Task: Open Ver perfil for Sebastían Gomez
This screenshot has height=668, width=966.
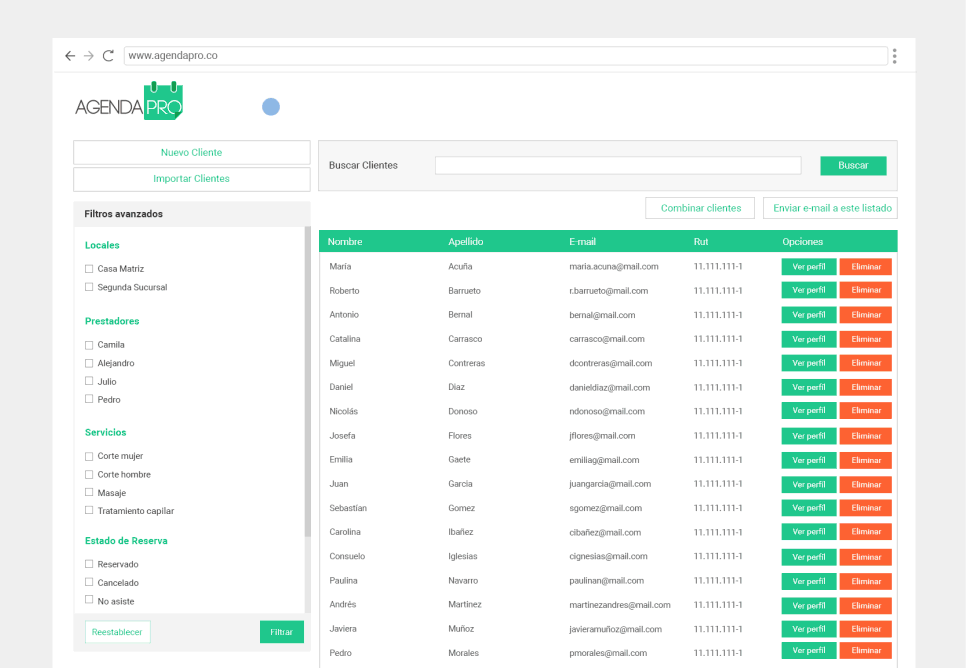Action: coord(809,508)
